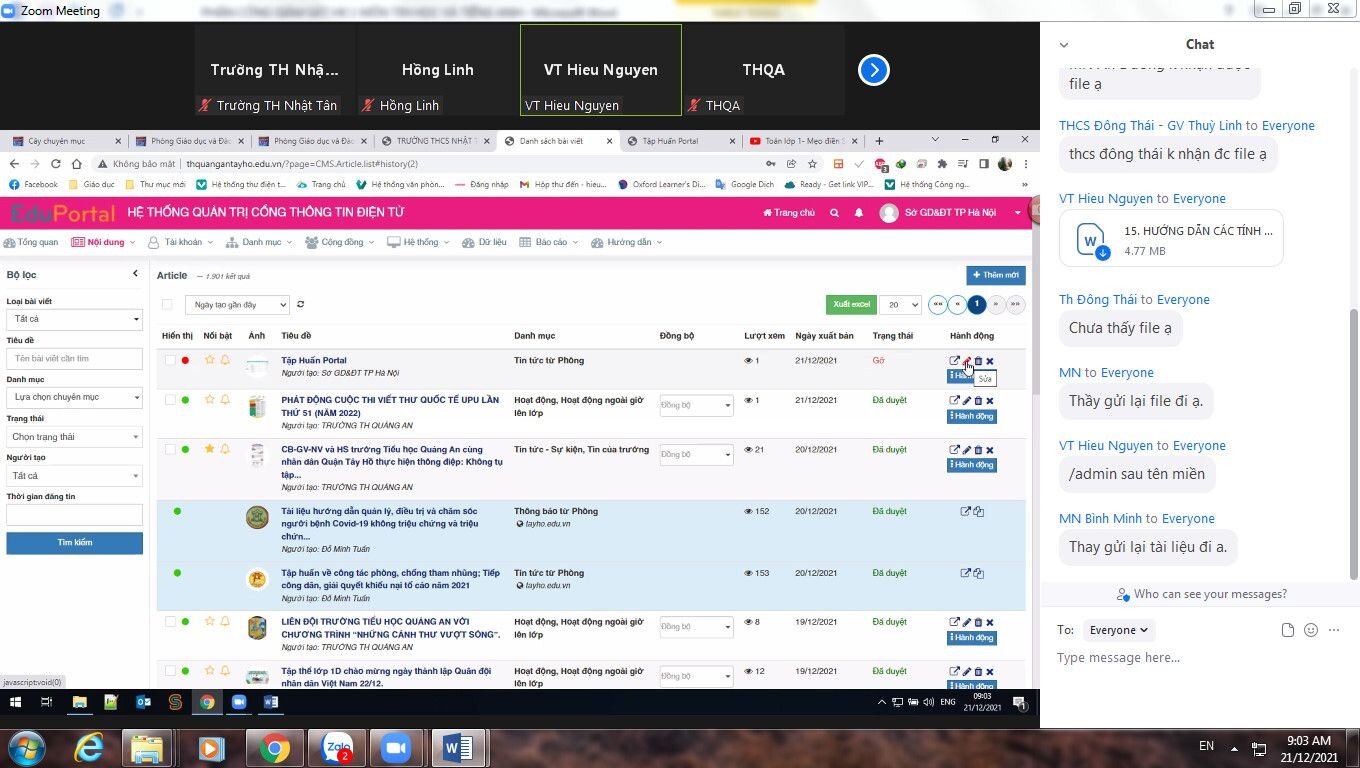This screenshot has width=1360, height=768.
Task: Check the checkbox on the Tập Huấn Portal row
Action: click(x=169, y=360)
